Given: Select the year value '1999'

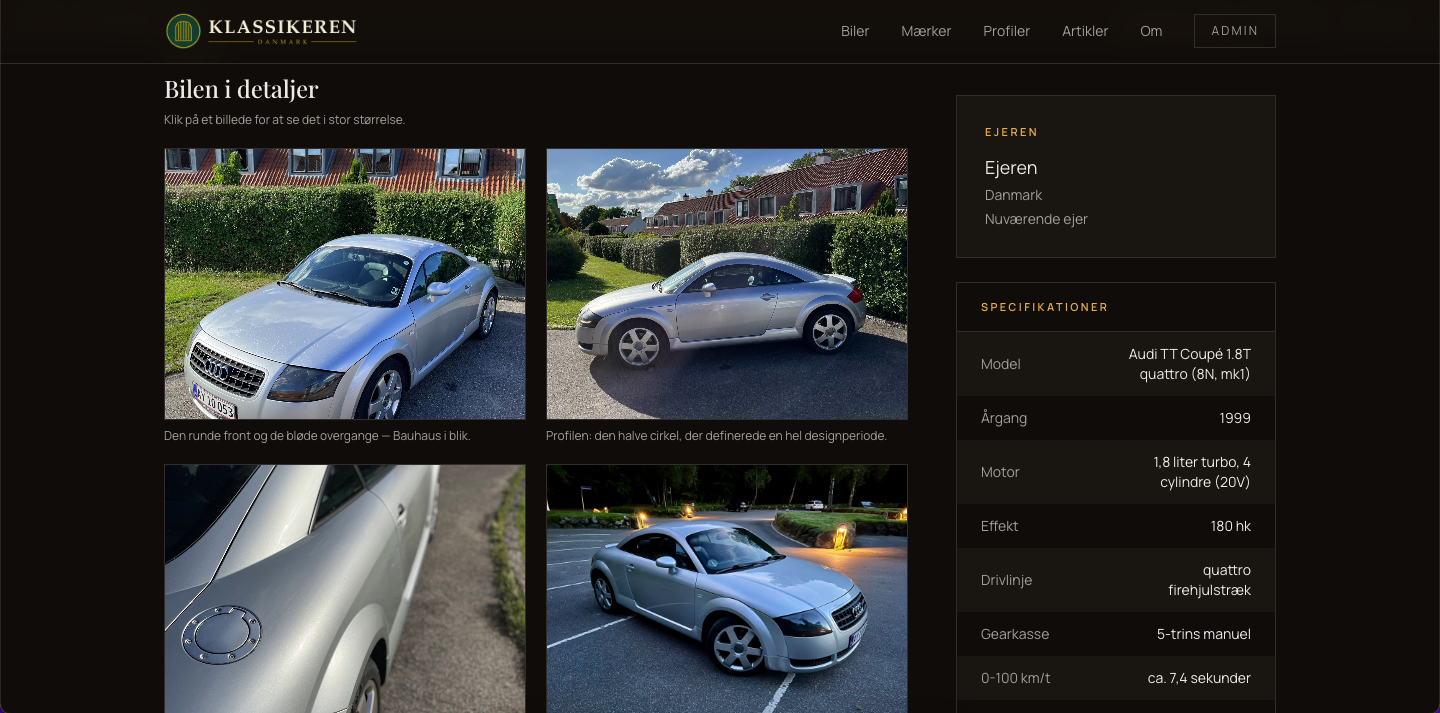Looking at the screenshot, I should [1235, 418].
